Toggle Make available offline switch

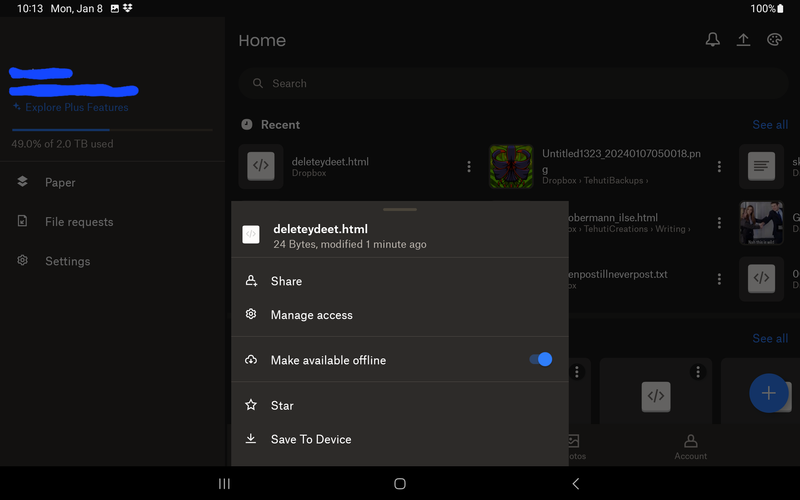(x=540, y=360)
